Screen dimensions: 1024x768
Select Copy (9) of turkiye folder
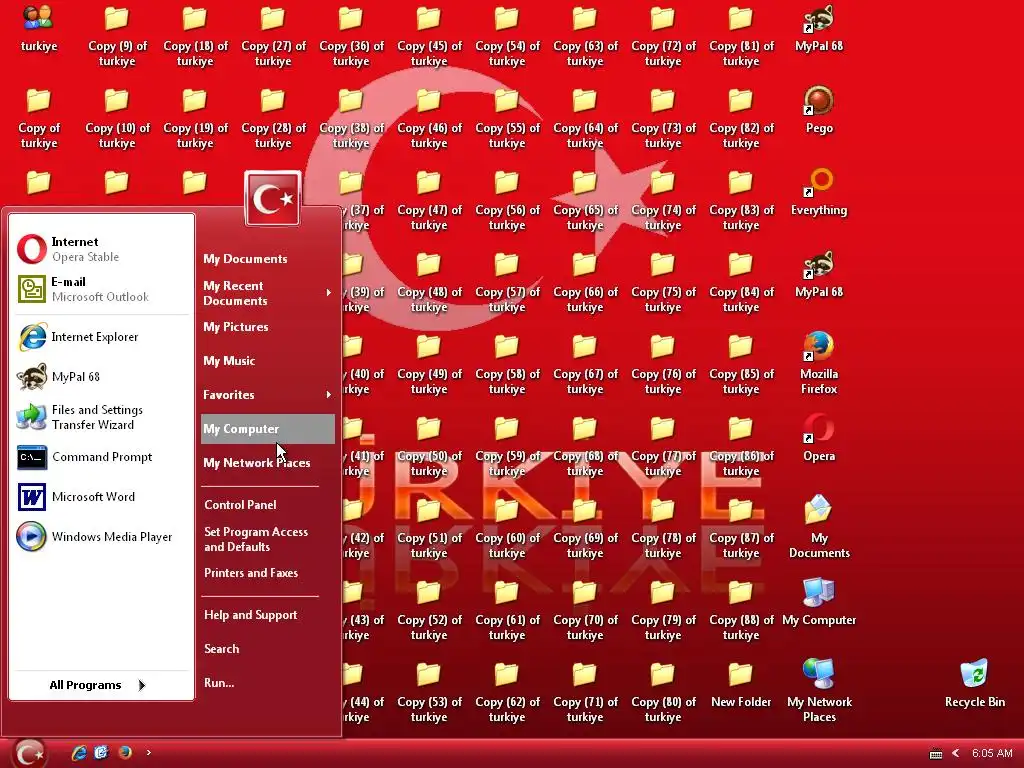coord(117,36)
